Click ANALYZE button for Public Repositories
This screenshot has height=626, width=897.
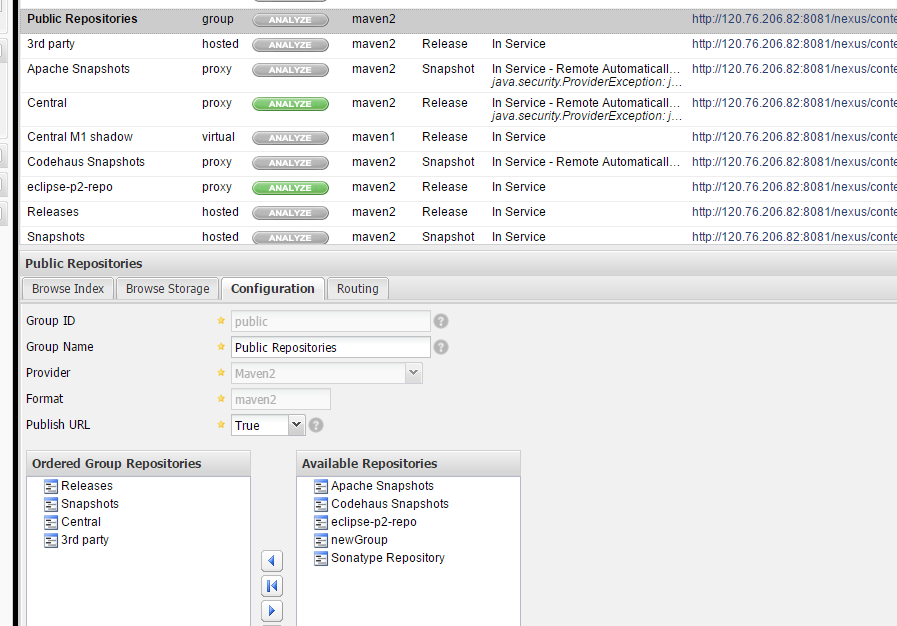(291, 20)
